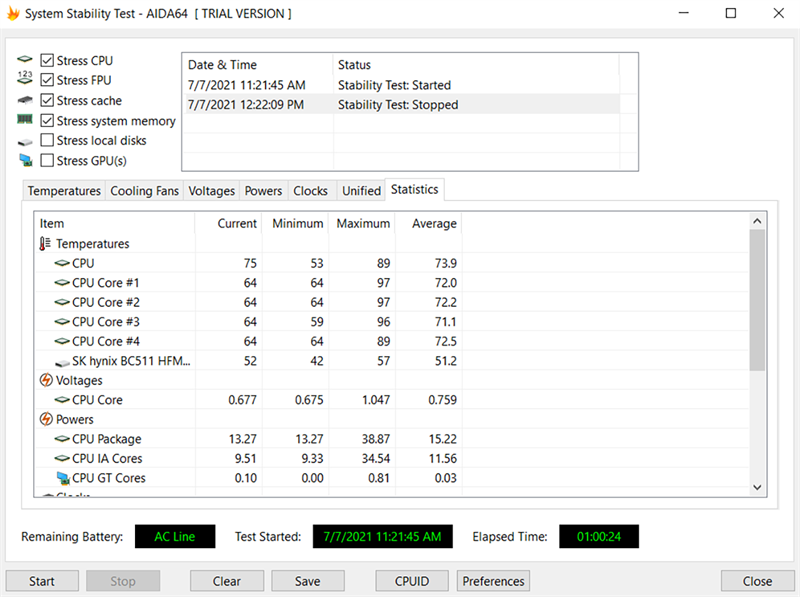The height and width of the screenshot is (597, 800).
Task: Click the Average column header
Action: 429,223
